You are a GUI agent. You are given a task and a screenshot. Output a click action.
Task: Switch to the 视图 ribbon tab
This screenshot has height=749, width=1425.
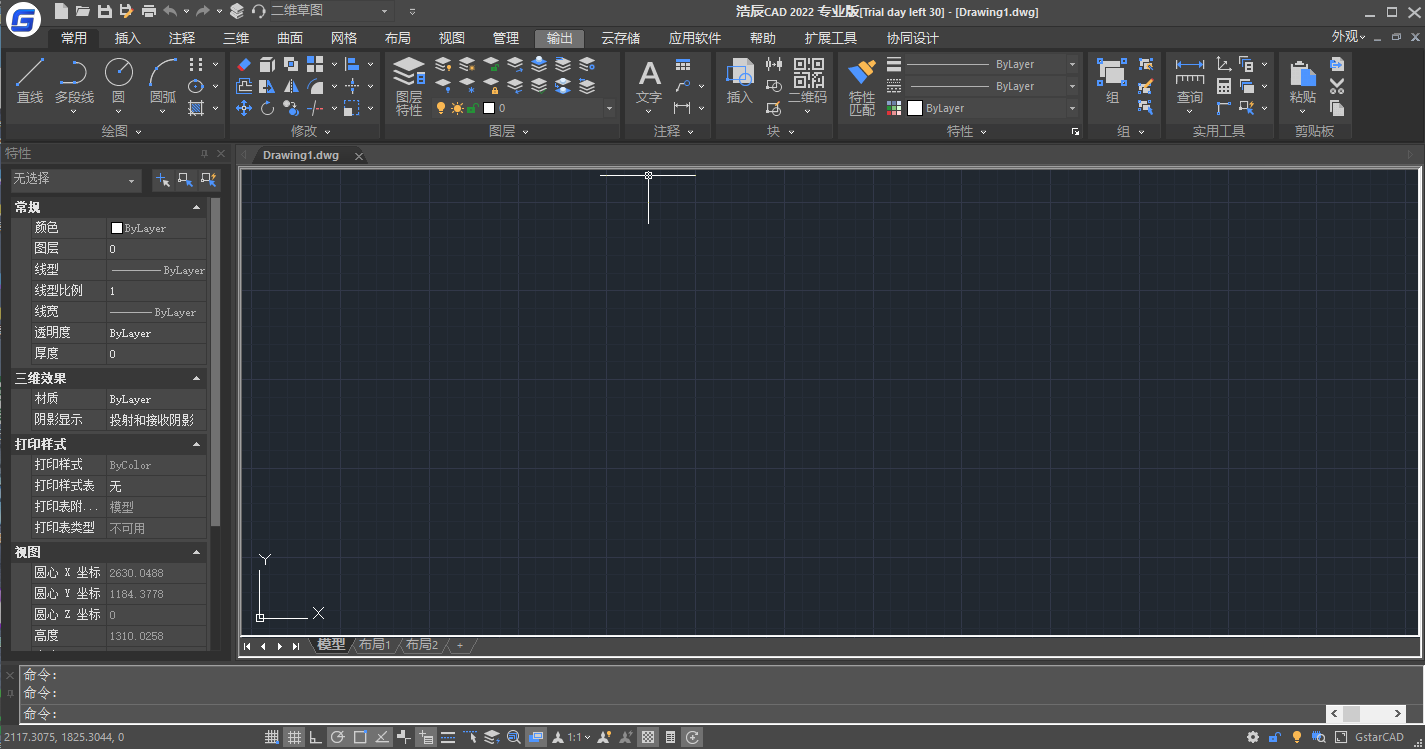(452, 38)
